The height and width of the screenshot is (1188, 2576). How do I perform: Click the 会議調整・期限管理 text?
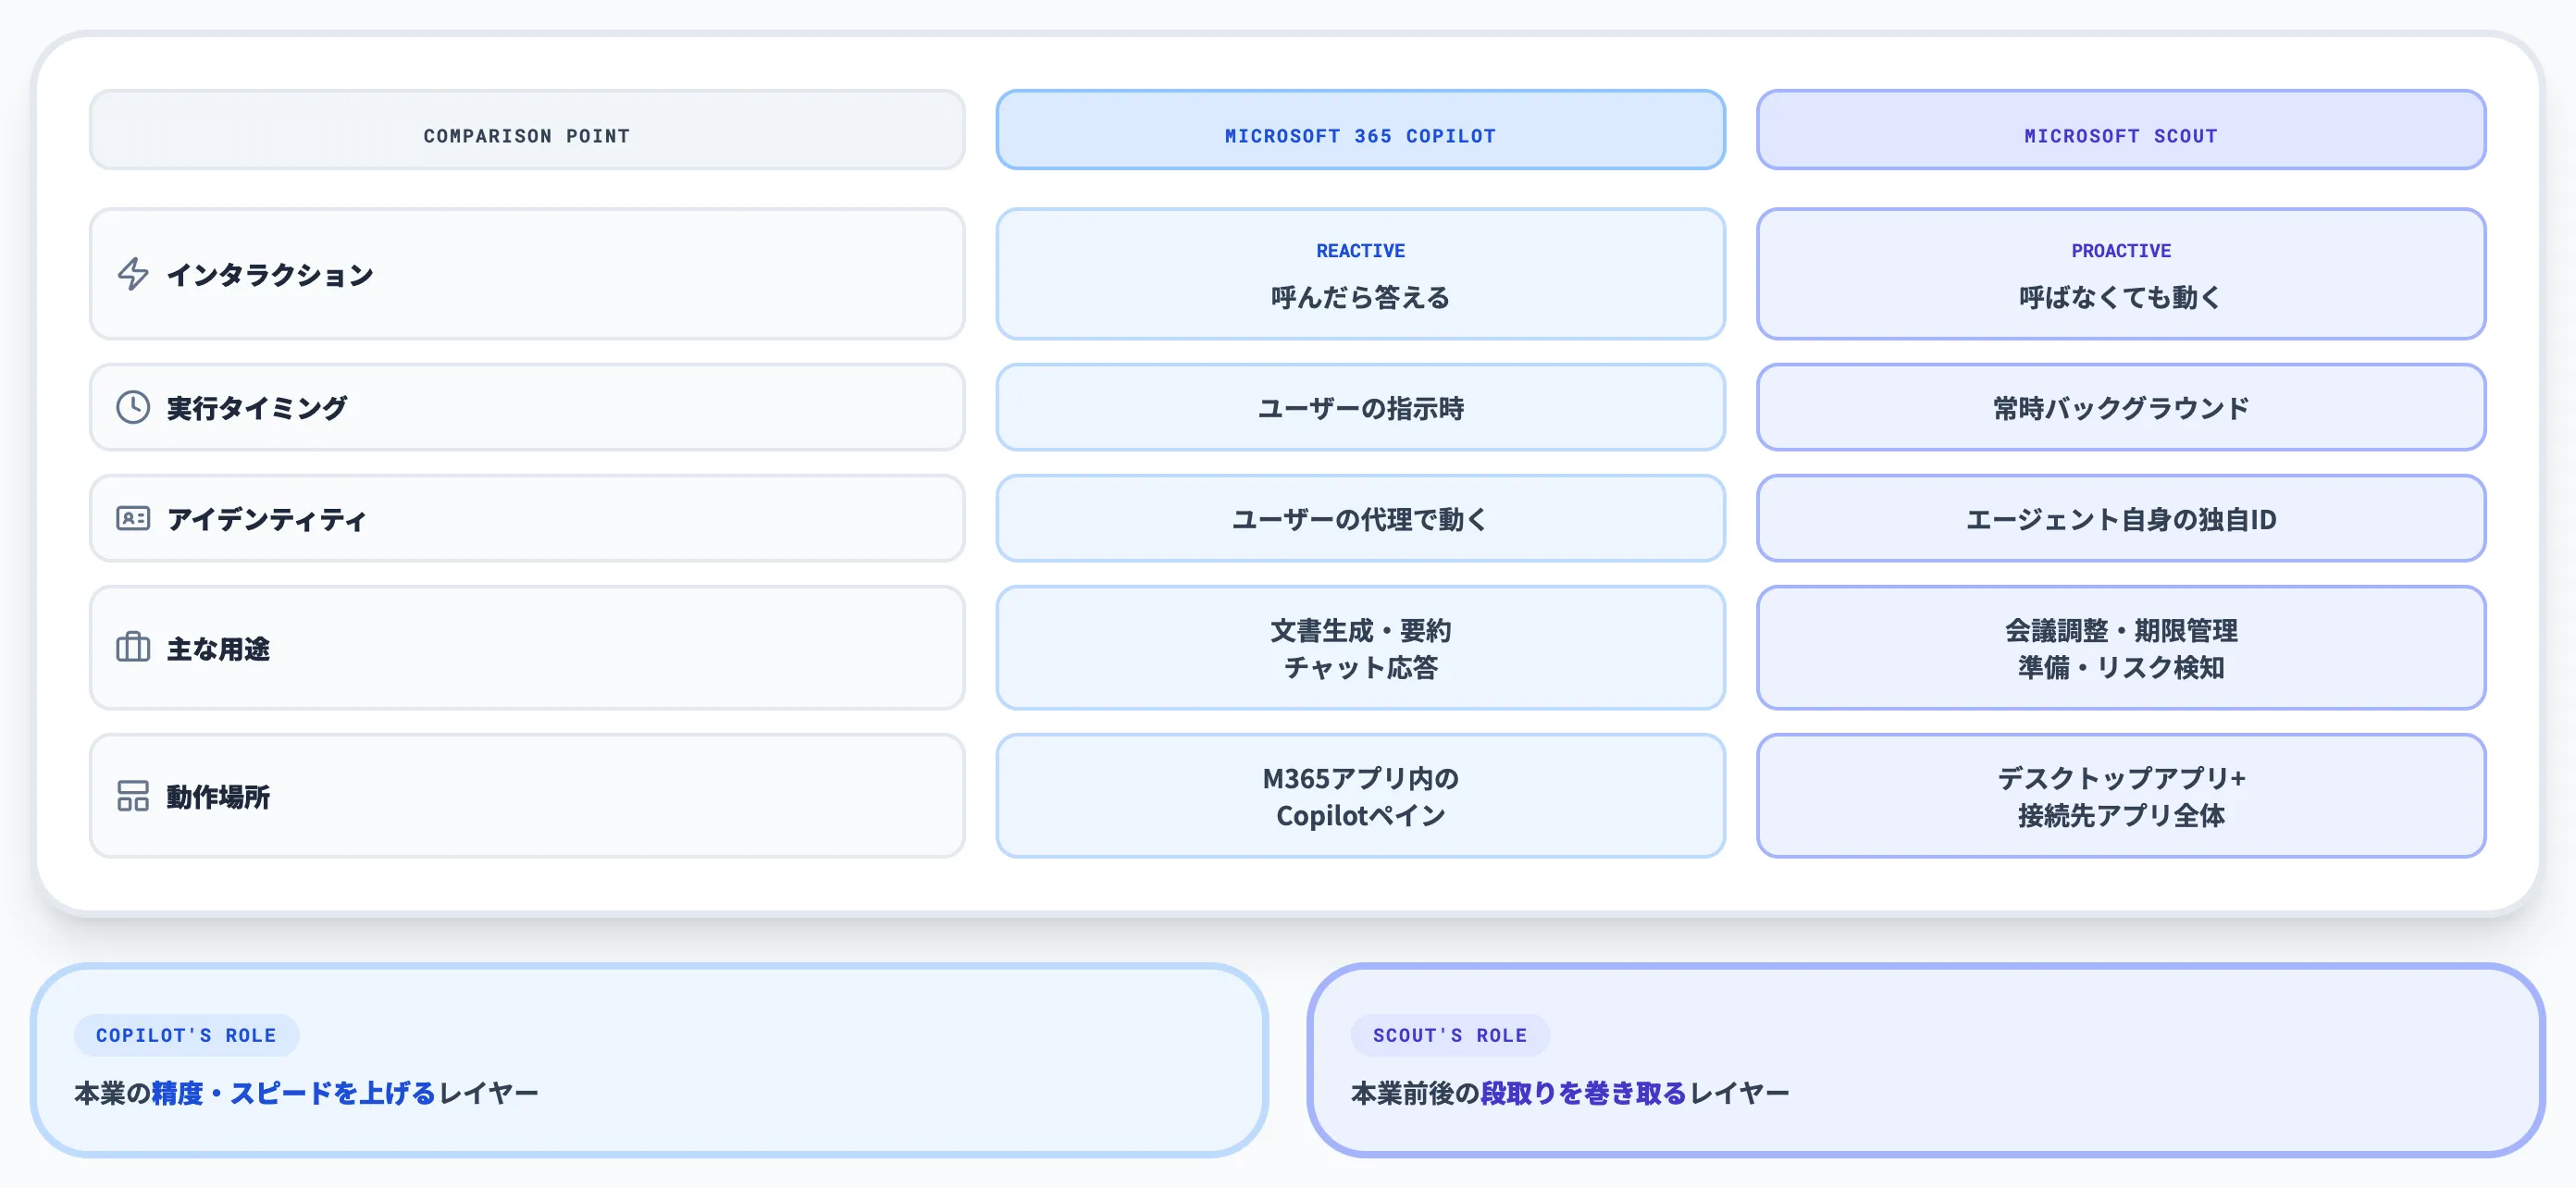click(x=2120, y=630)
